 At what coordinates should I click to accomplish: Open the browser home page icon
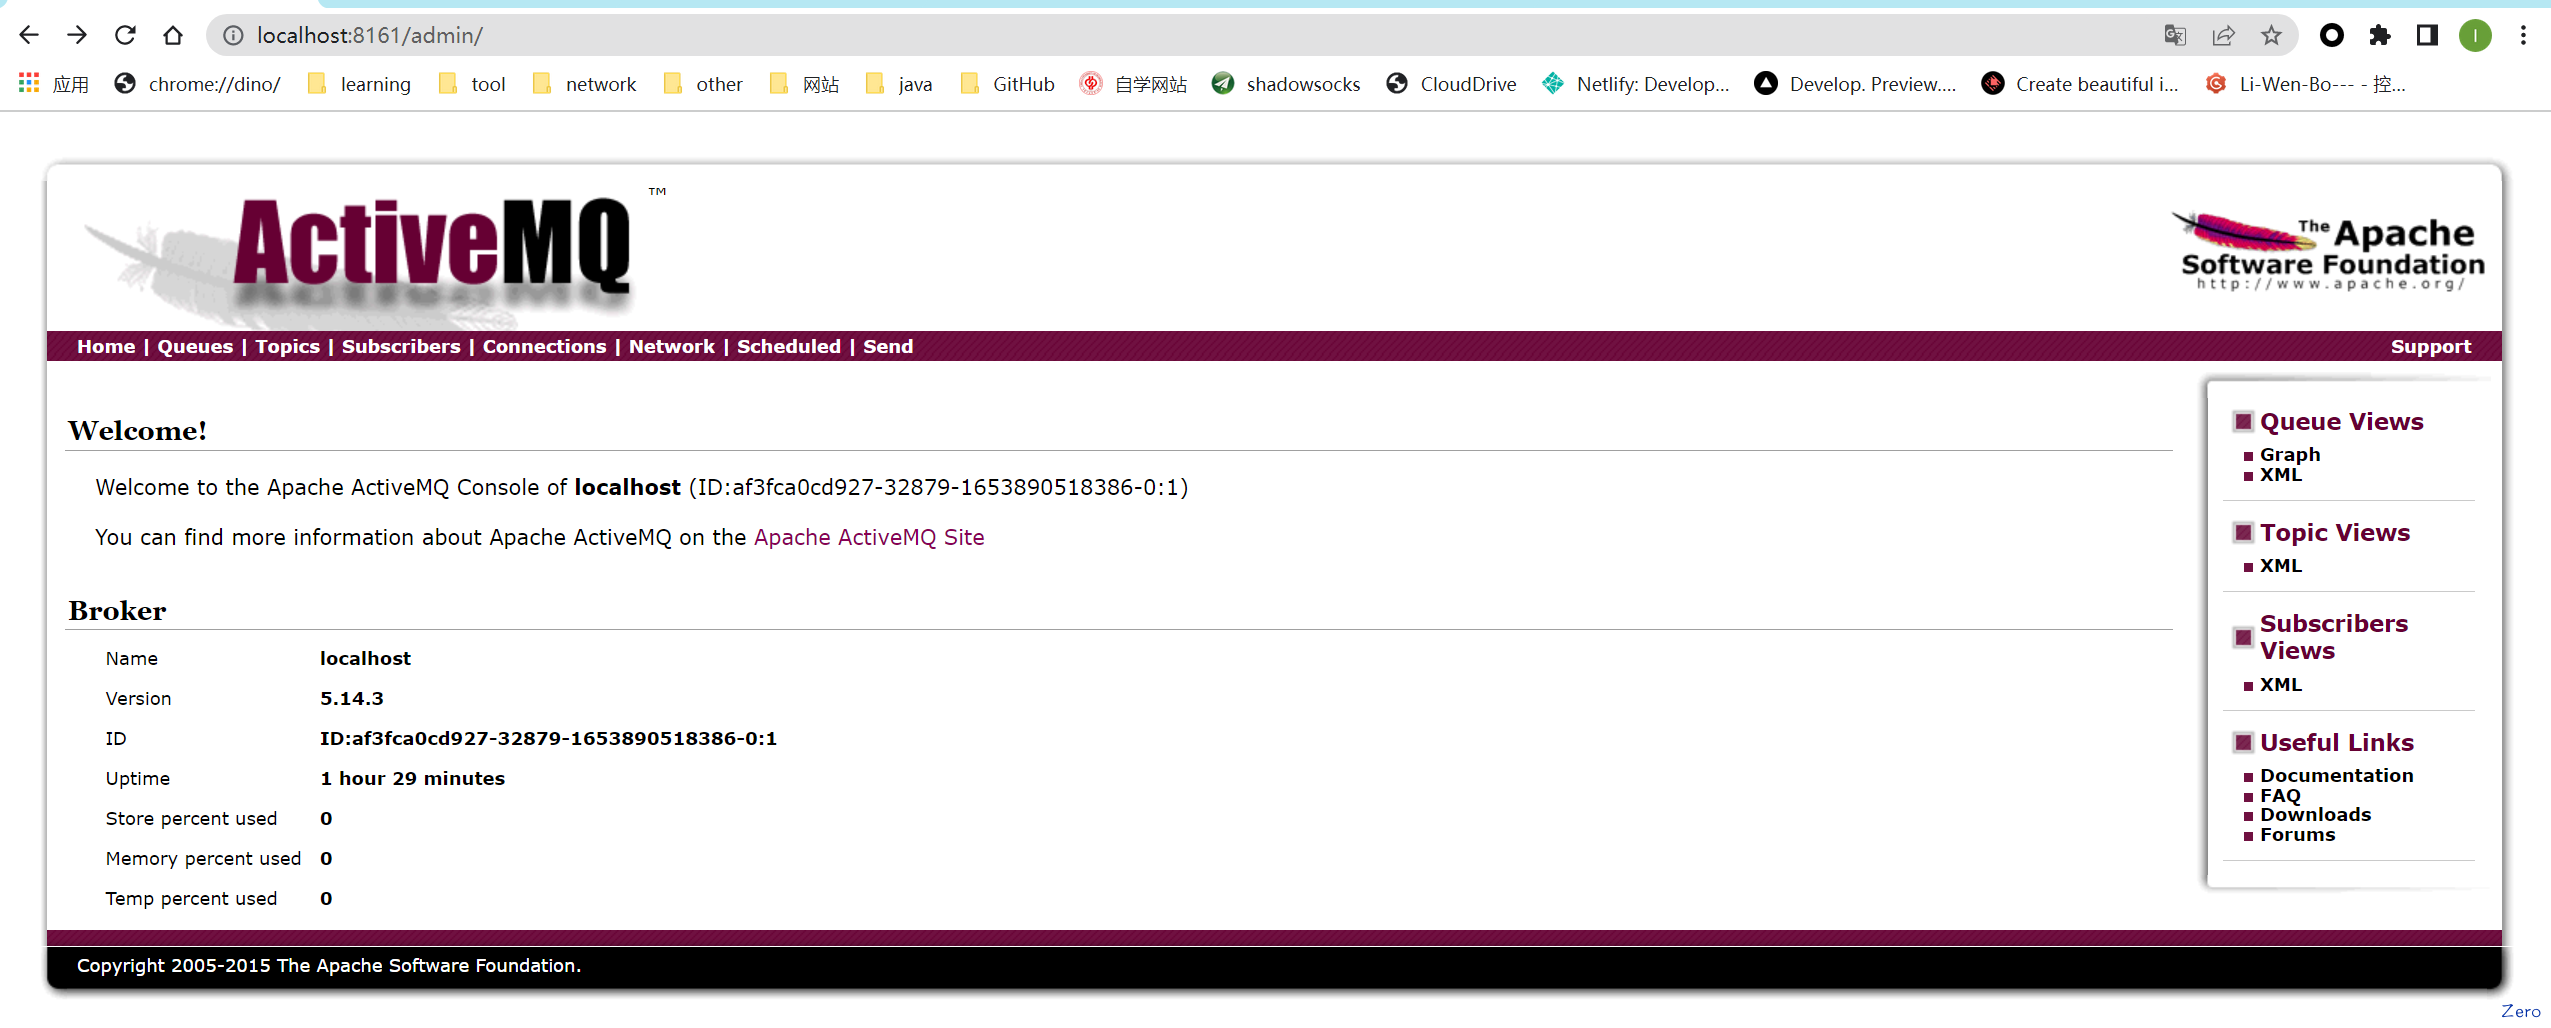point(173,35)
